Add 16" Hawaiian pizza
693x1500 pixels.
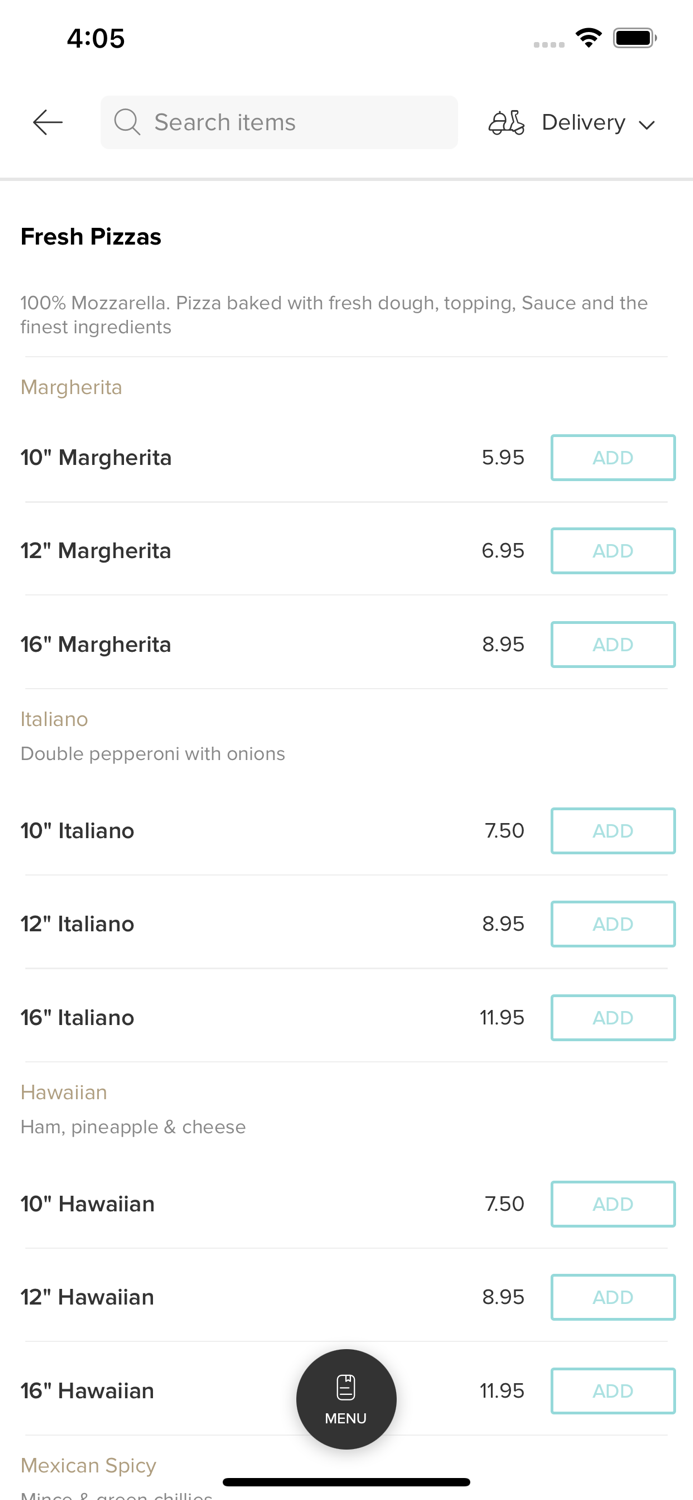tap(613, 1391)
